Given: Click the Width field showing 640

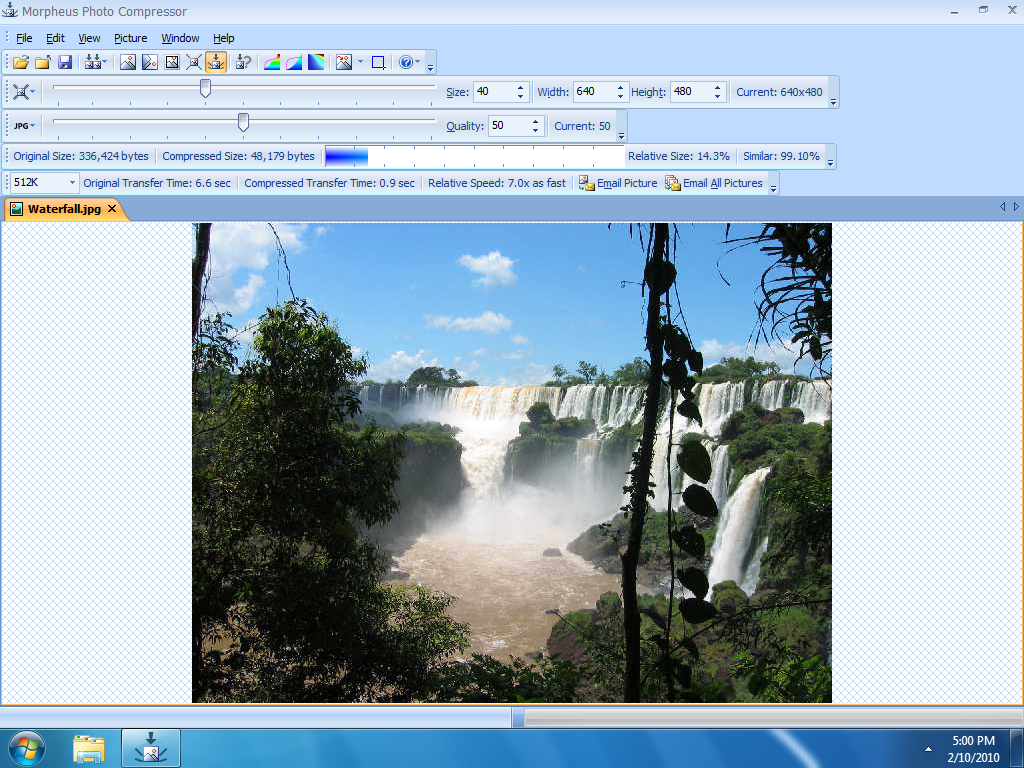Looking at the screenshot, I should [x=594, y=91].
